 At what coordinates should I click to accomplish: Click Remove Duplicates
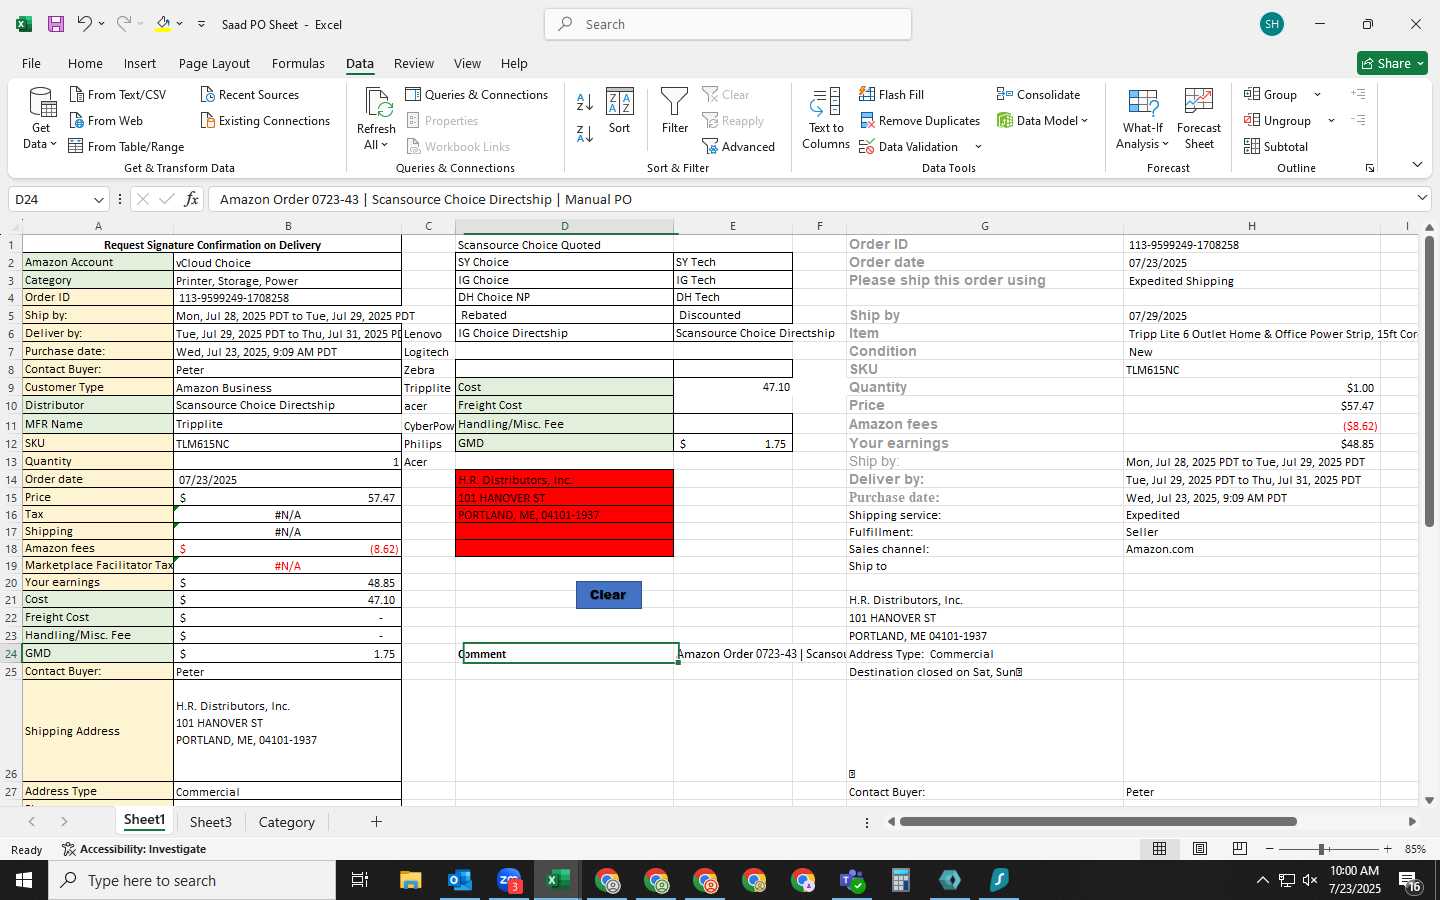tap(920, 120)
